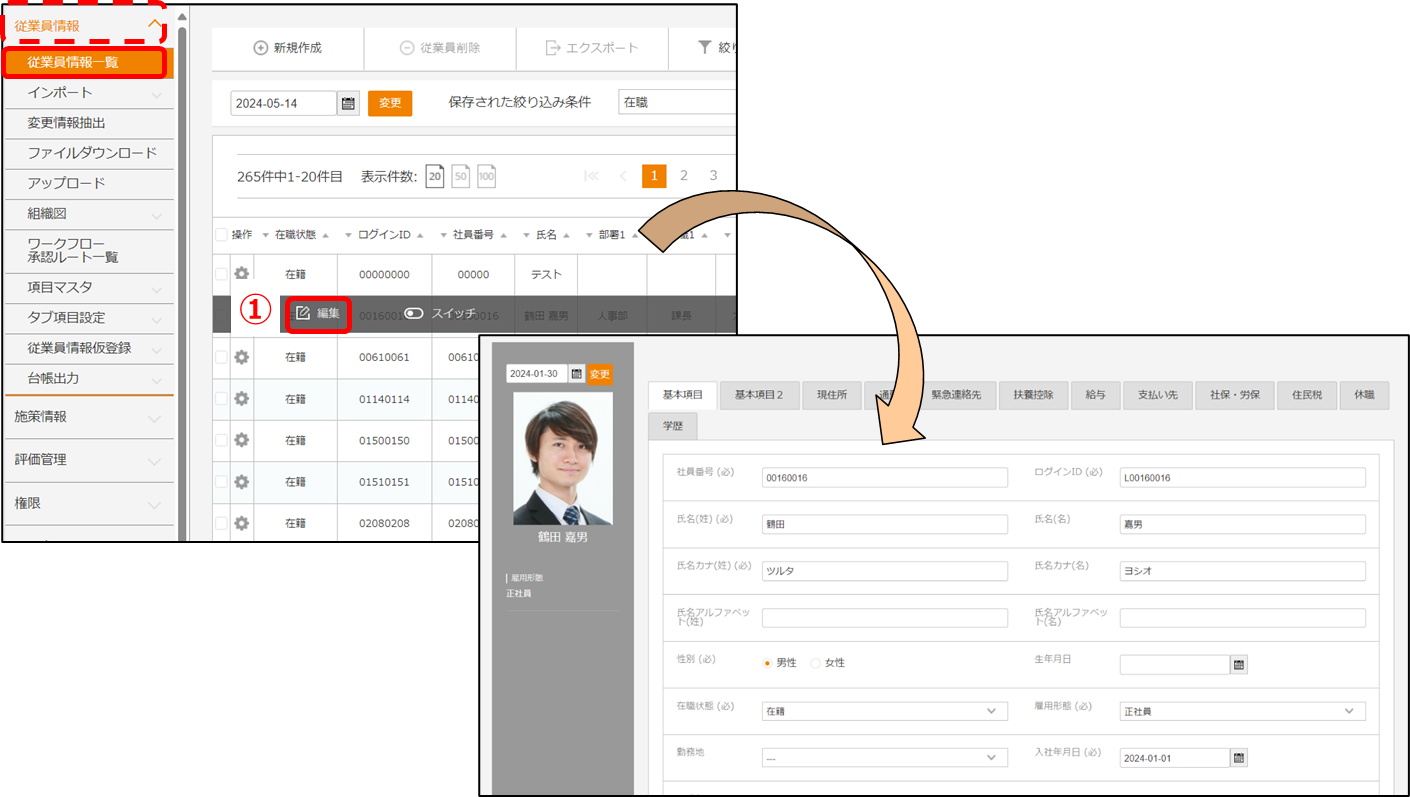
Task: Go to previous page arrow
Action: pyautogui.click(x=623, y=176)
